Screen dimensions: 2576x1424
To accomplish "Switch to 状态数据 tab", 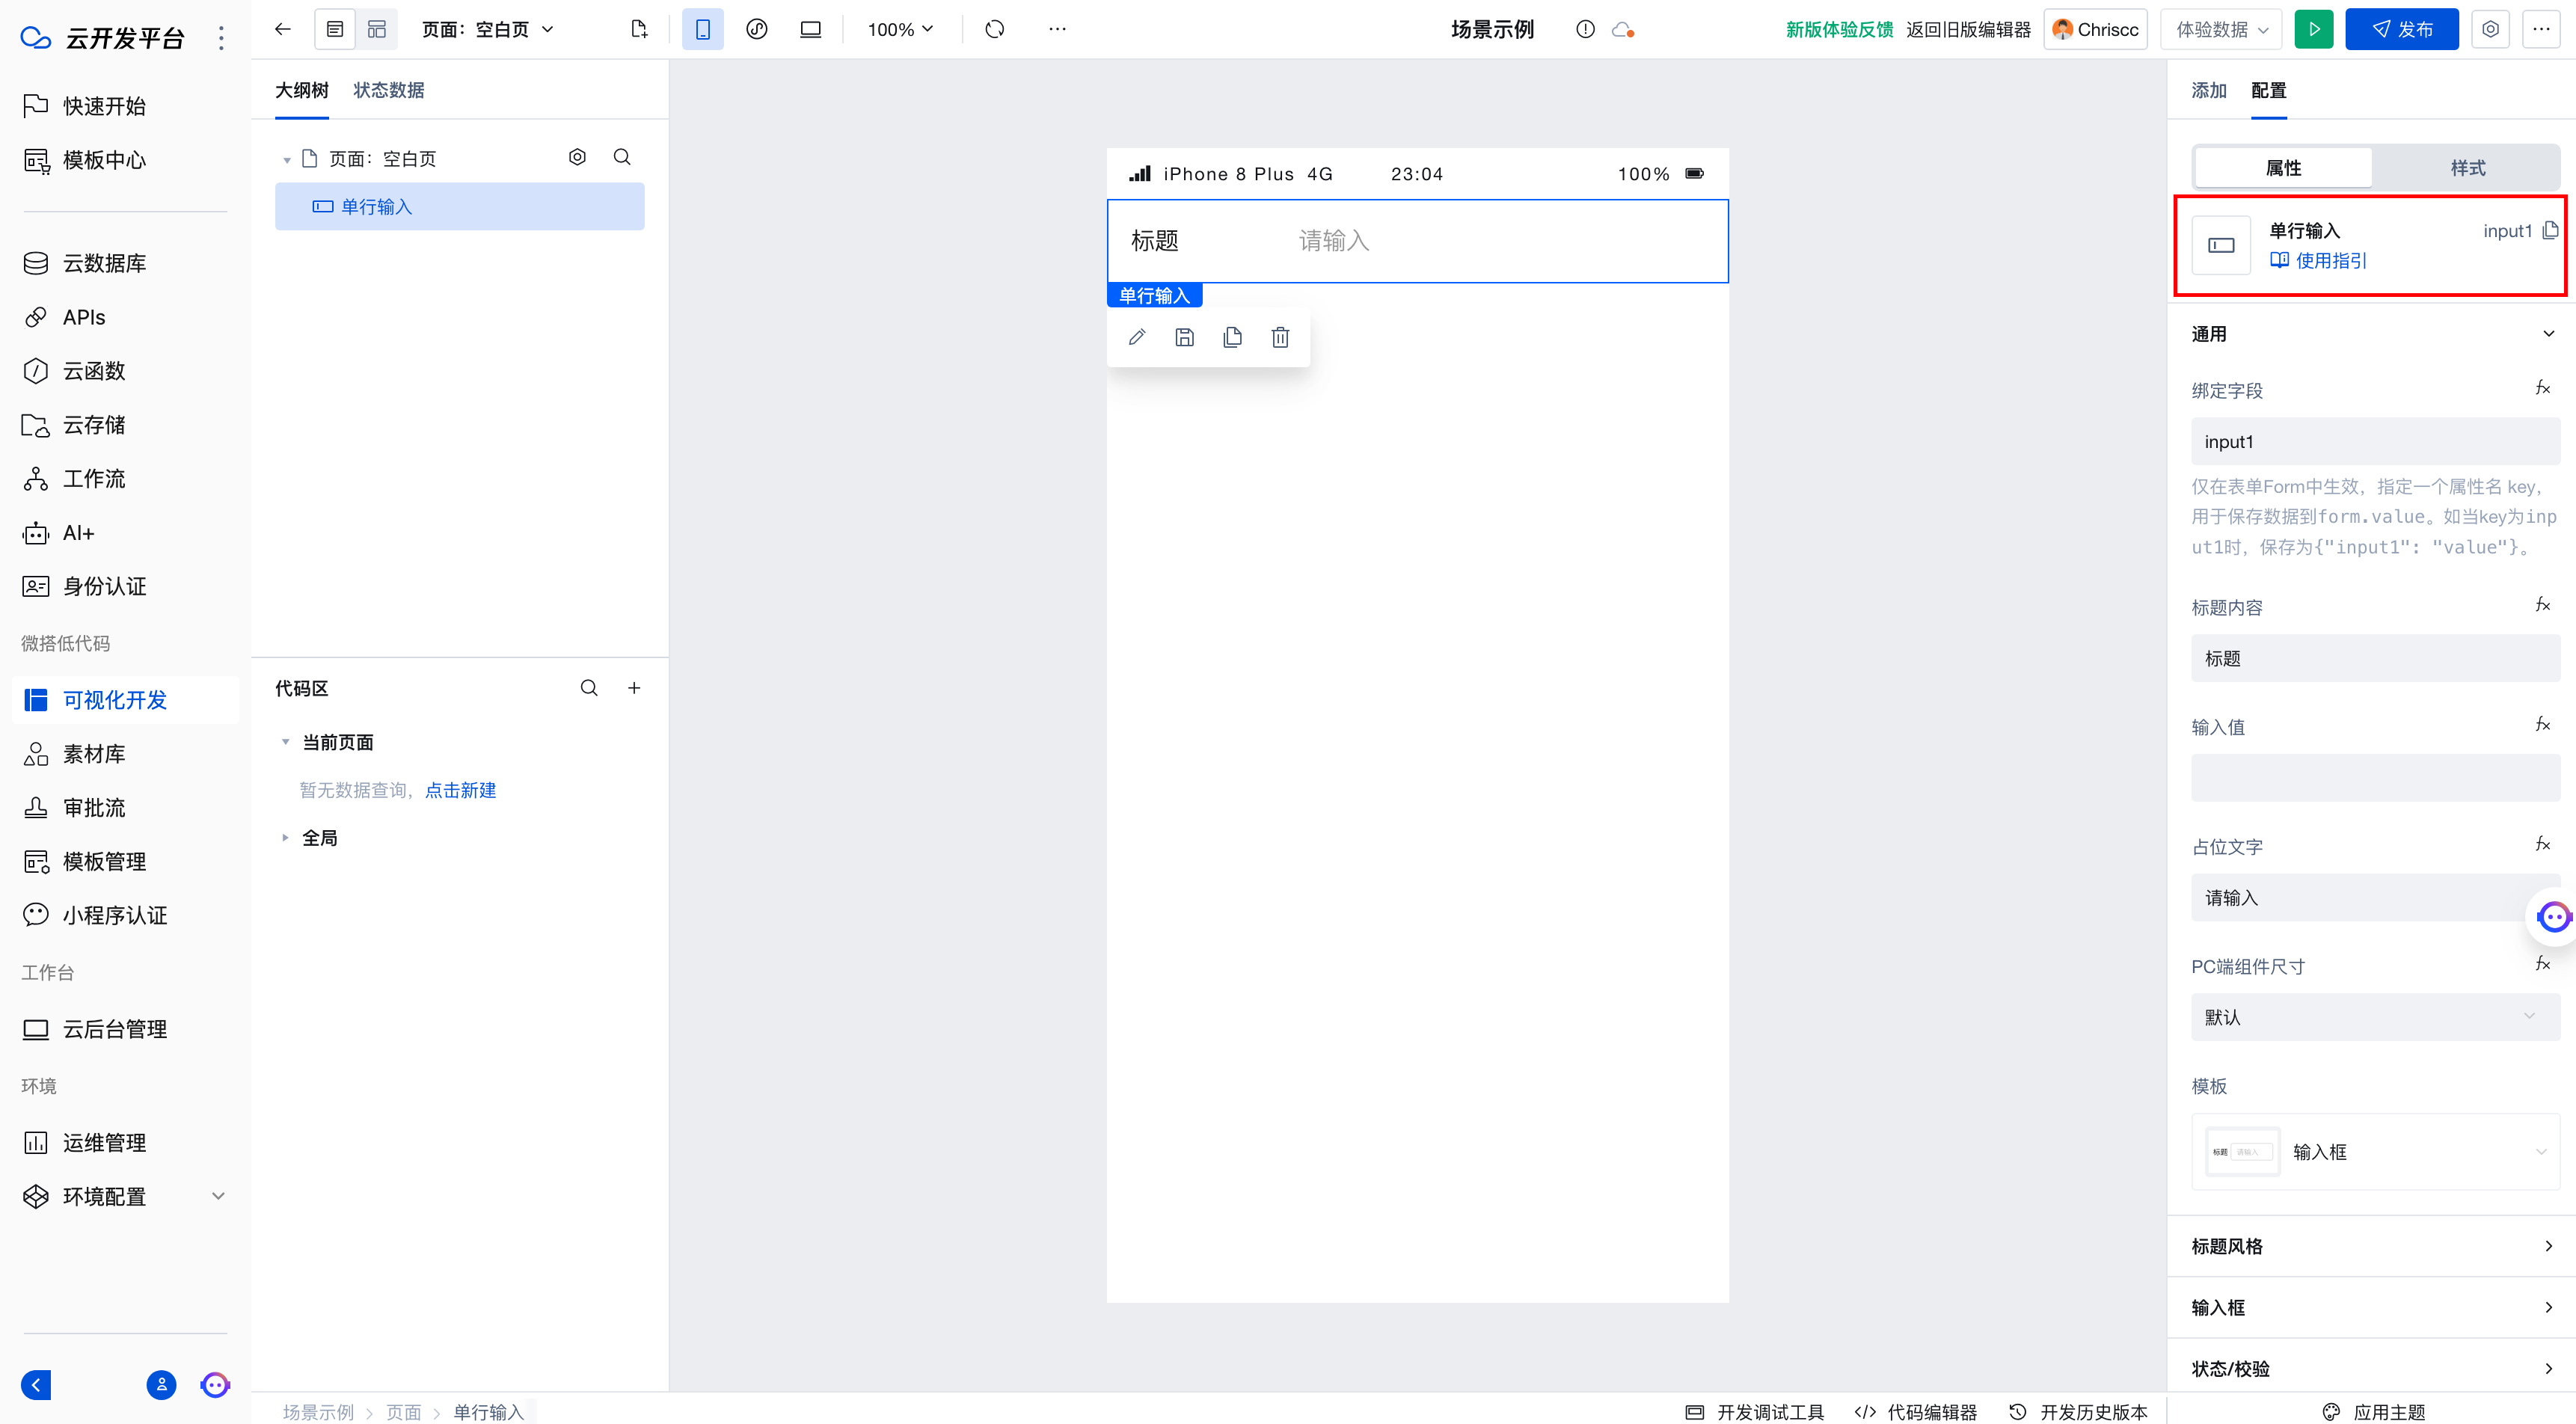I will pos(388,90).
